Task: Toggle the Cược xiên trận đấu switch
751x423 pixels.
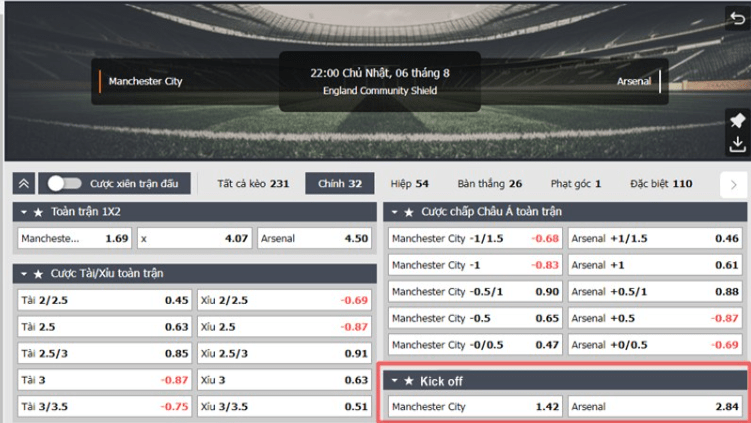Action: 65,183
